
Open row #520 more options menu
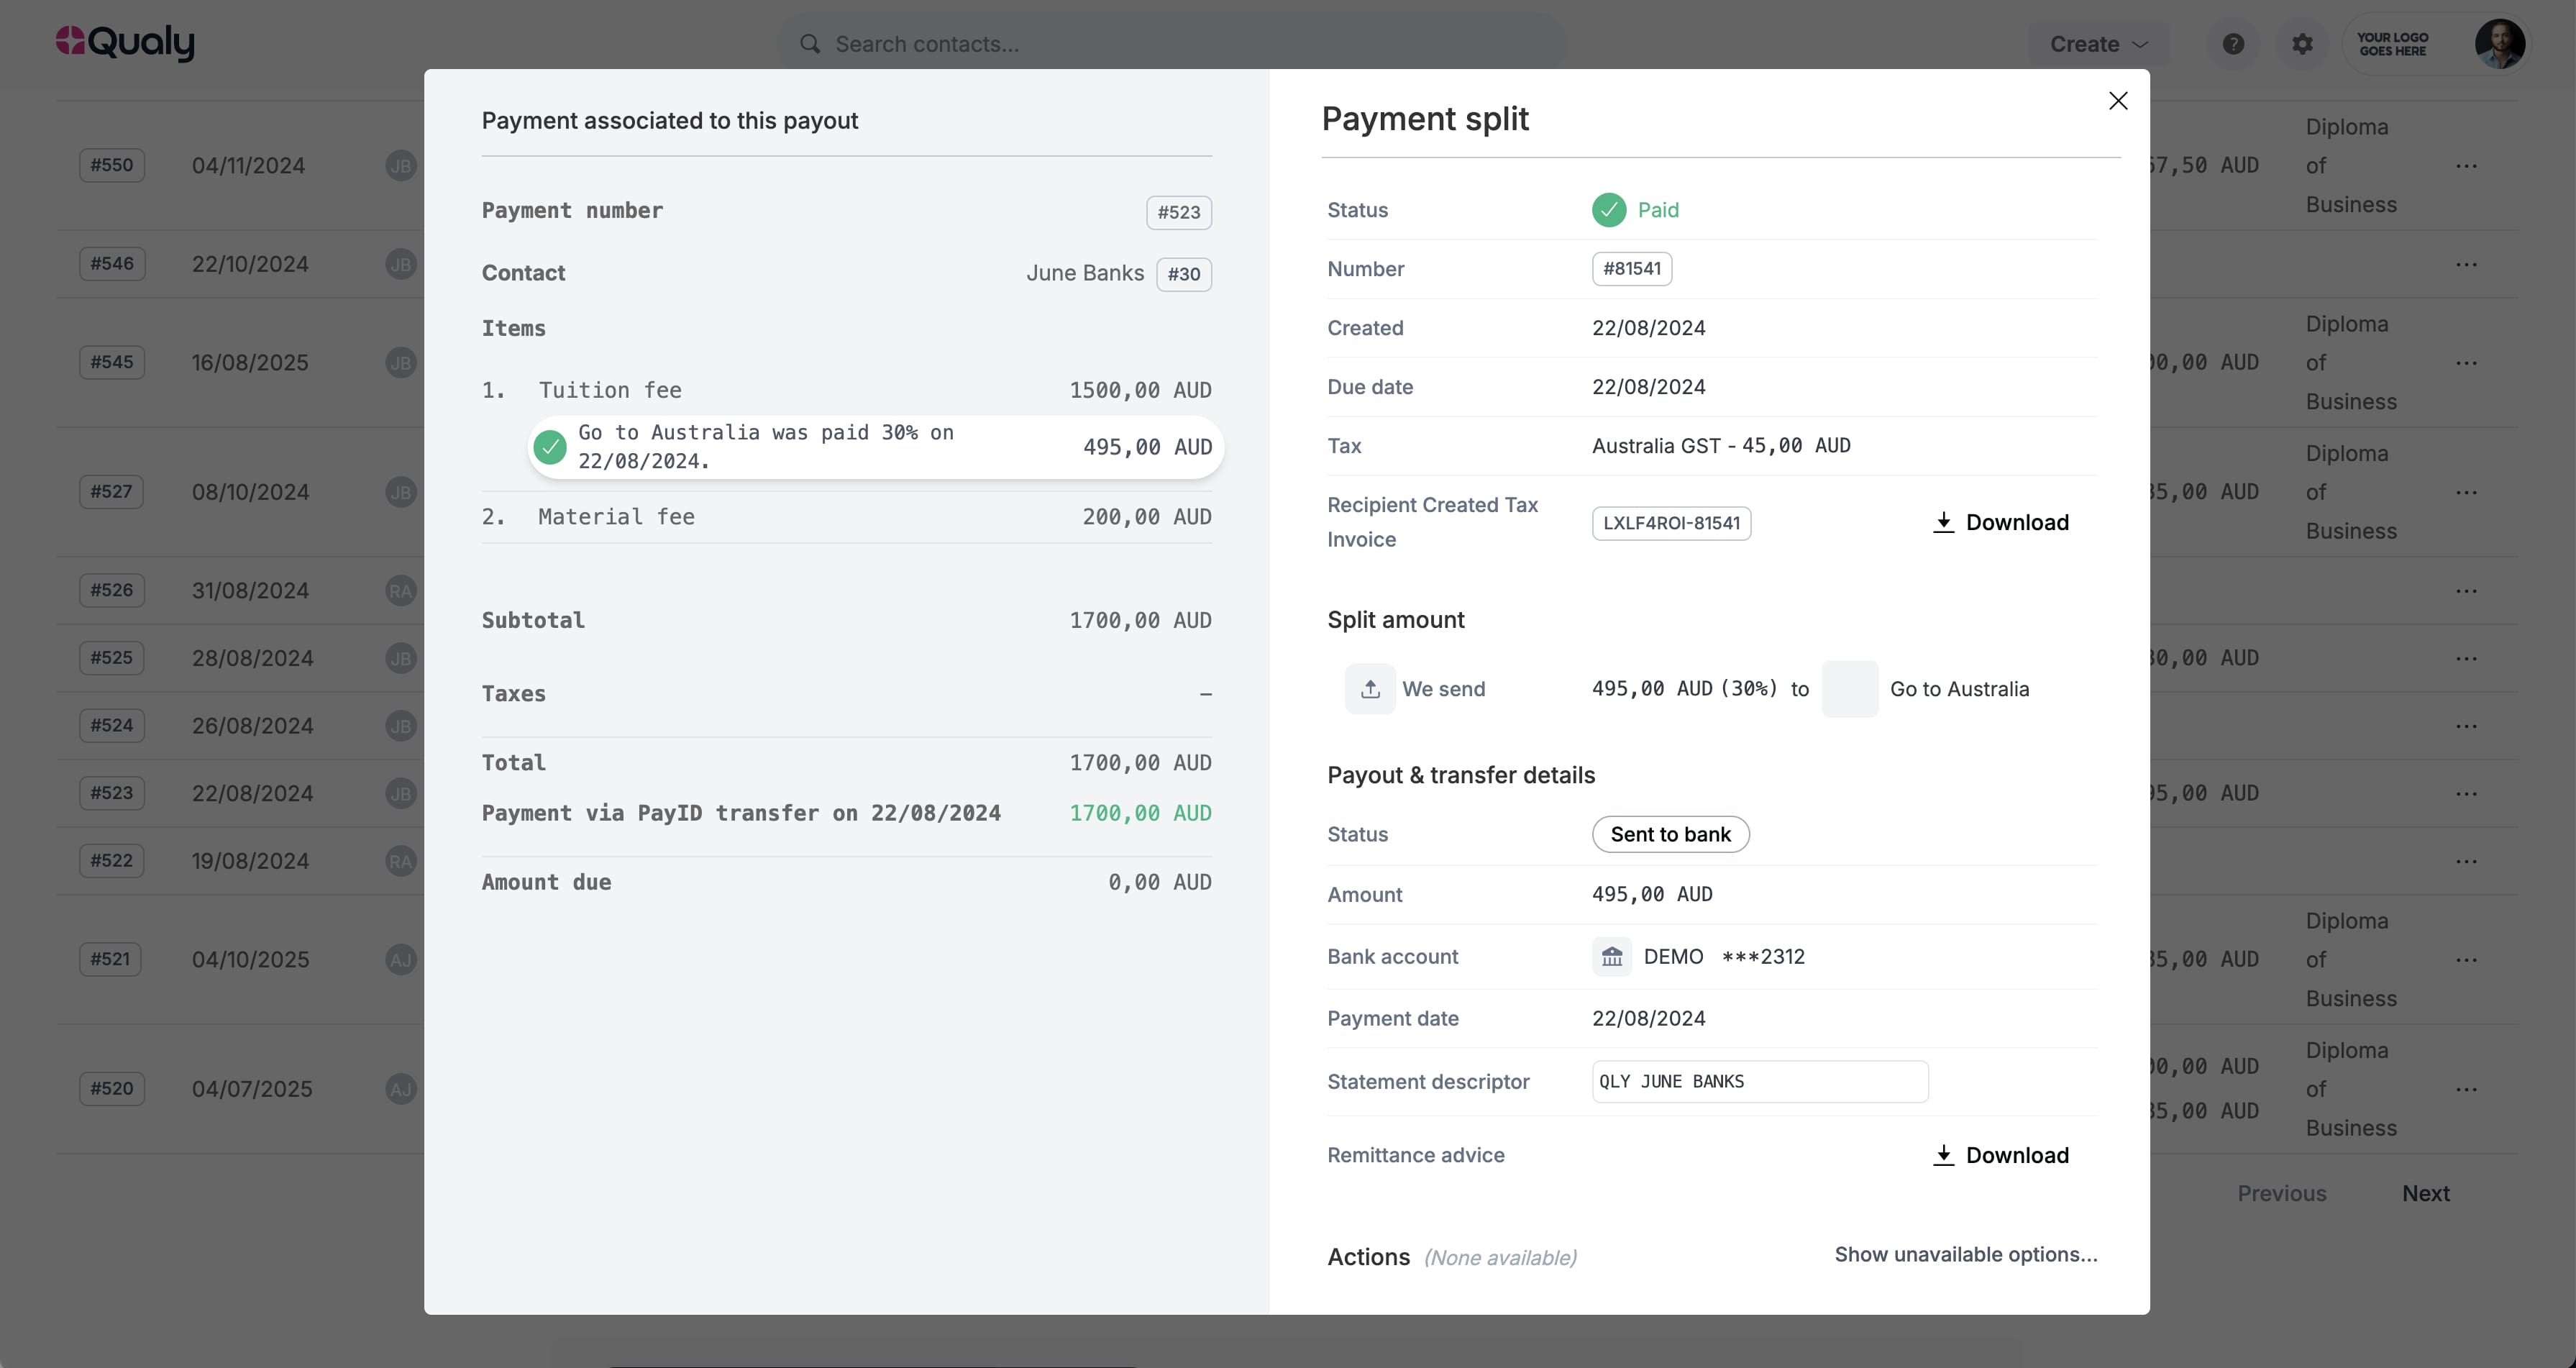click(x=2466, y=1089)
